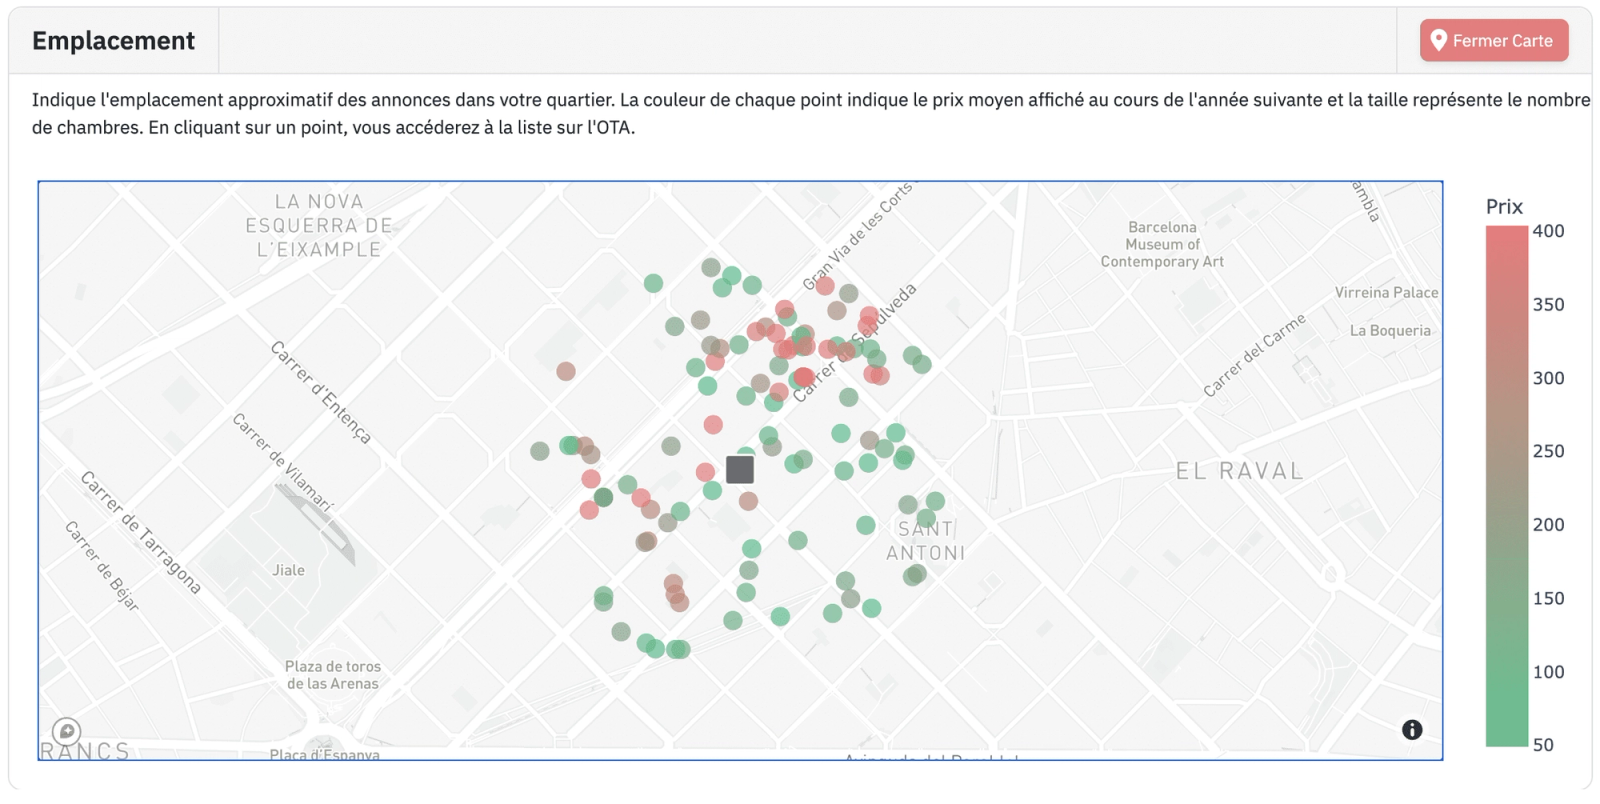Viewport: 1600px width, 804px height.
Task: Click the Carrer de Béjar street label
Action: 101,566
